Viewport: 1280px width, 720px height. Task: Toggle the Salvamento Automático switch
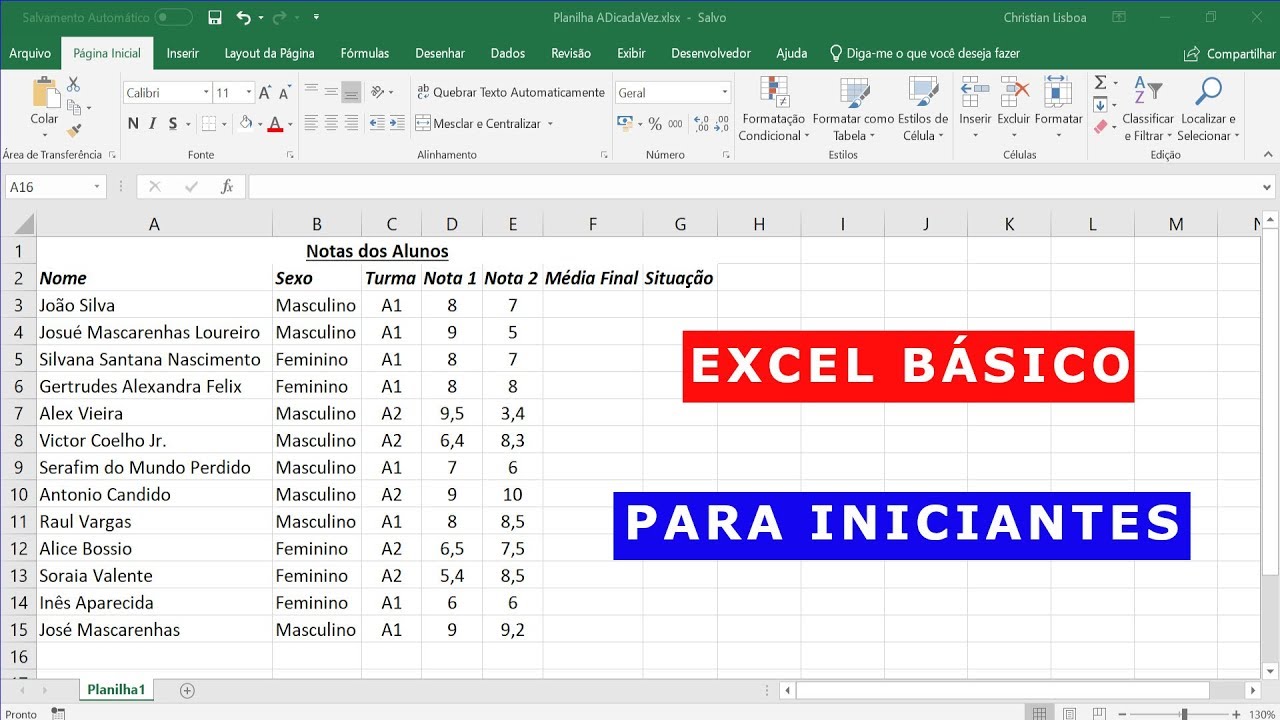174,18
